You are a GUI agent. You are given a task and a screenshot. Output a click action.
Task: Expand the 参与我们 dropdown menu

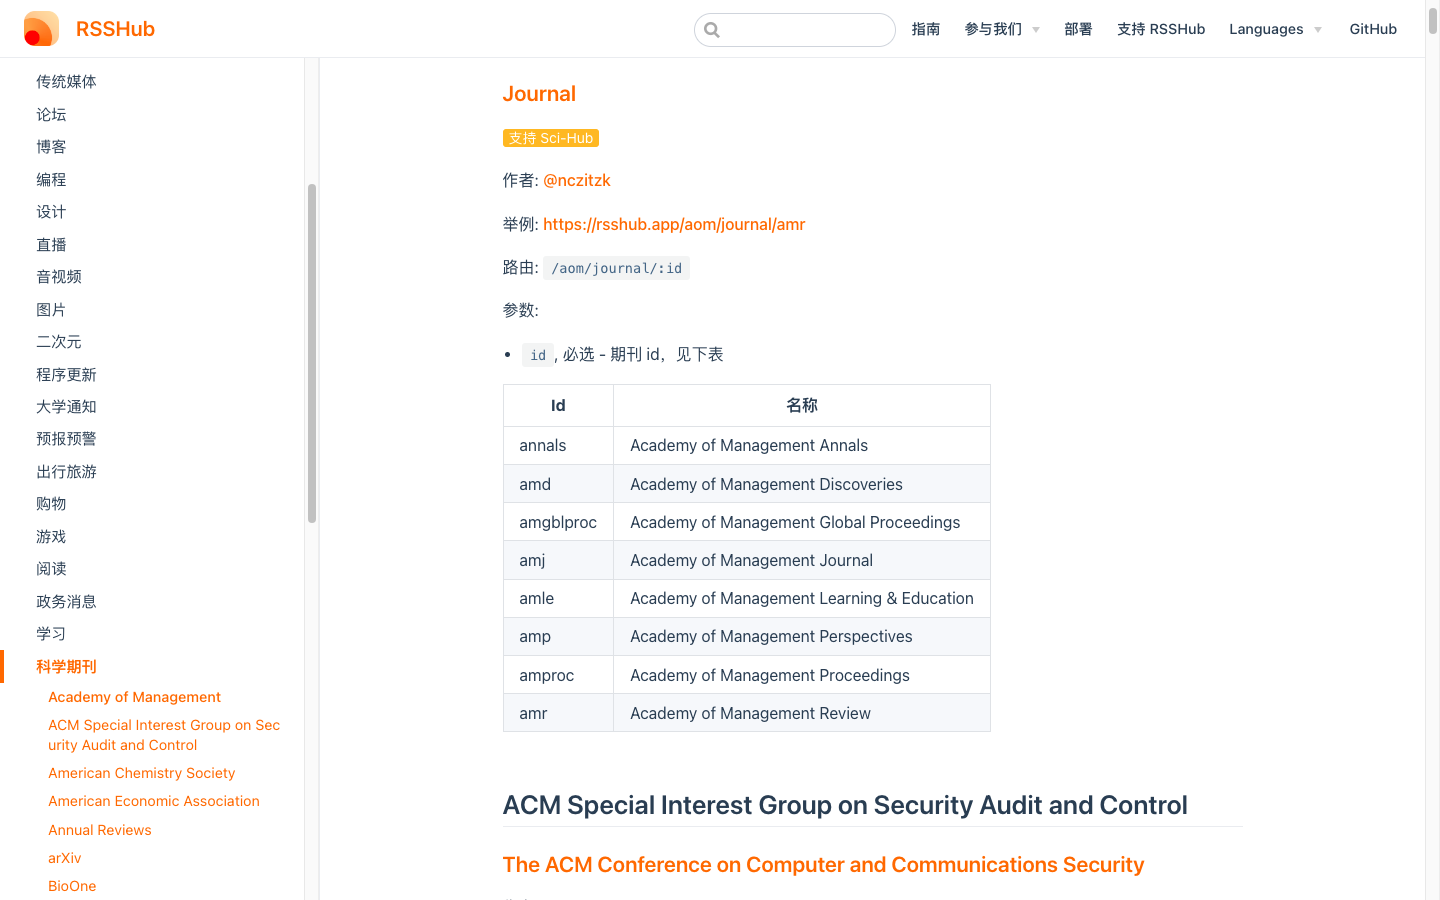[x=1001, y=29]
